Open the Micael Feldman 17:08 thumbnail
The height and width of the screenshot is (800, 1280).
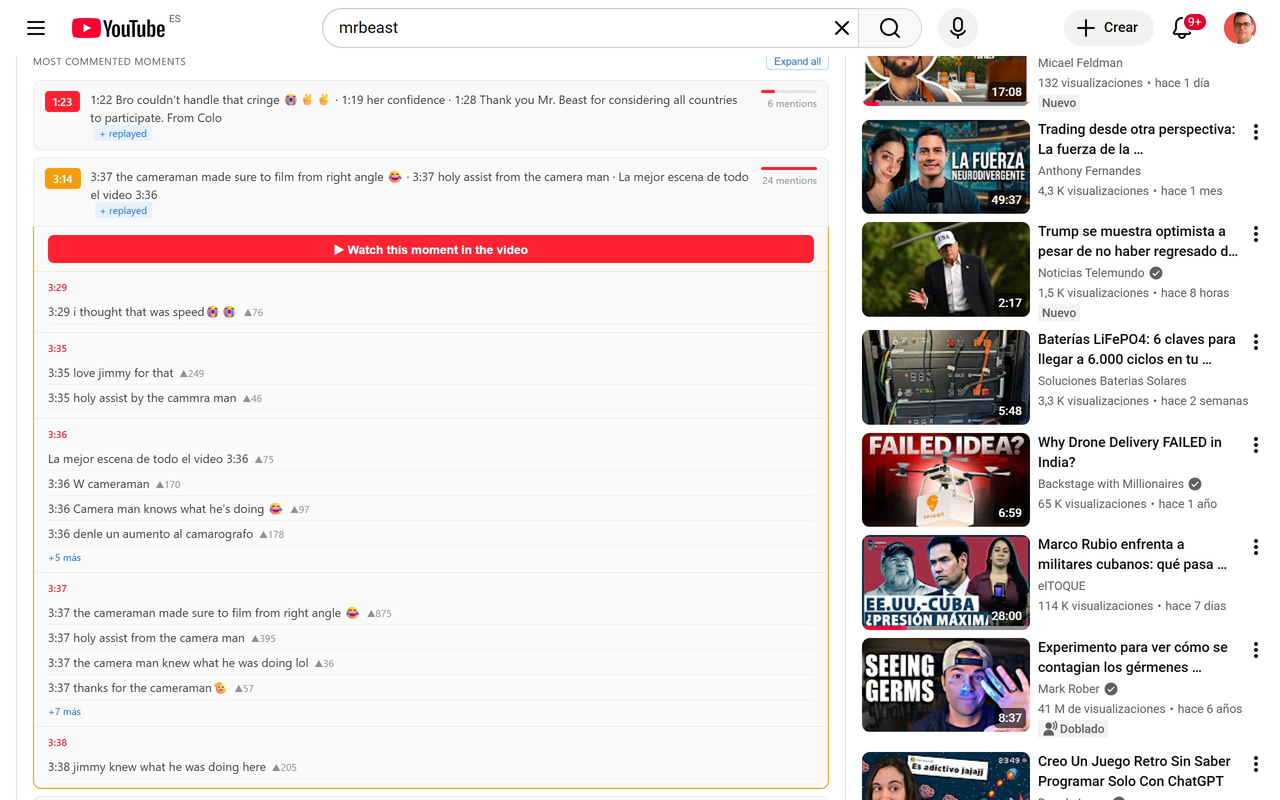tap(946, 80)
